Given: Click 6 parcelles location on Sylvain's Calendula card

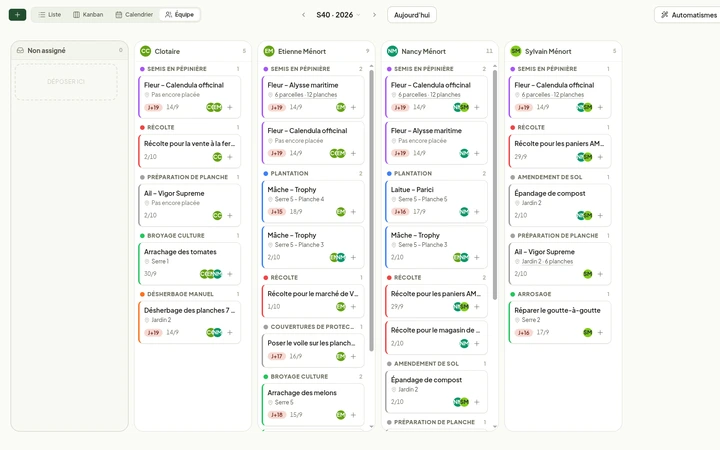Looking at the screenshot, I should coord(552,95).
